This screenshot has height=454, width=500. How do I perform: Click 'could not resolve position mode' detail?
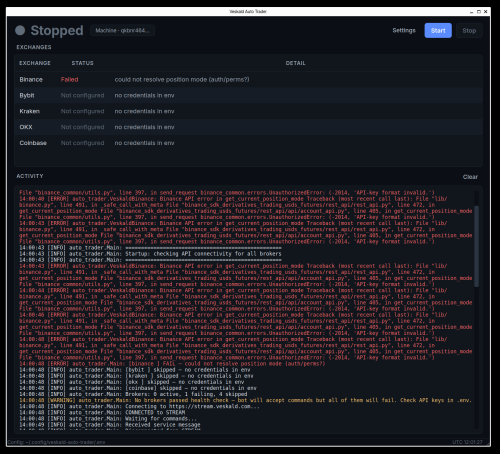(x=182, y=79)
